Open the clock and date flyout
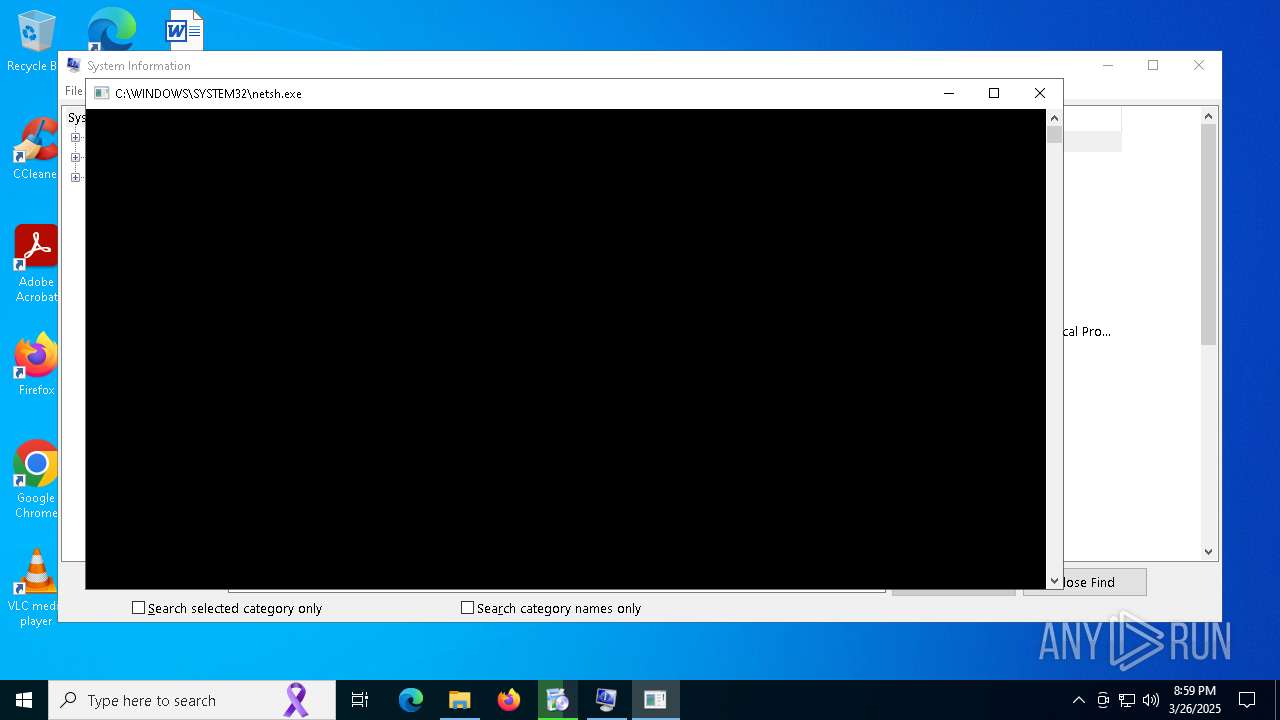The width and height of the screenshot is (1280, 720). tap(1195, 700)
